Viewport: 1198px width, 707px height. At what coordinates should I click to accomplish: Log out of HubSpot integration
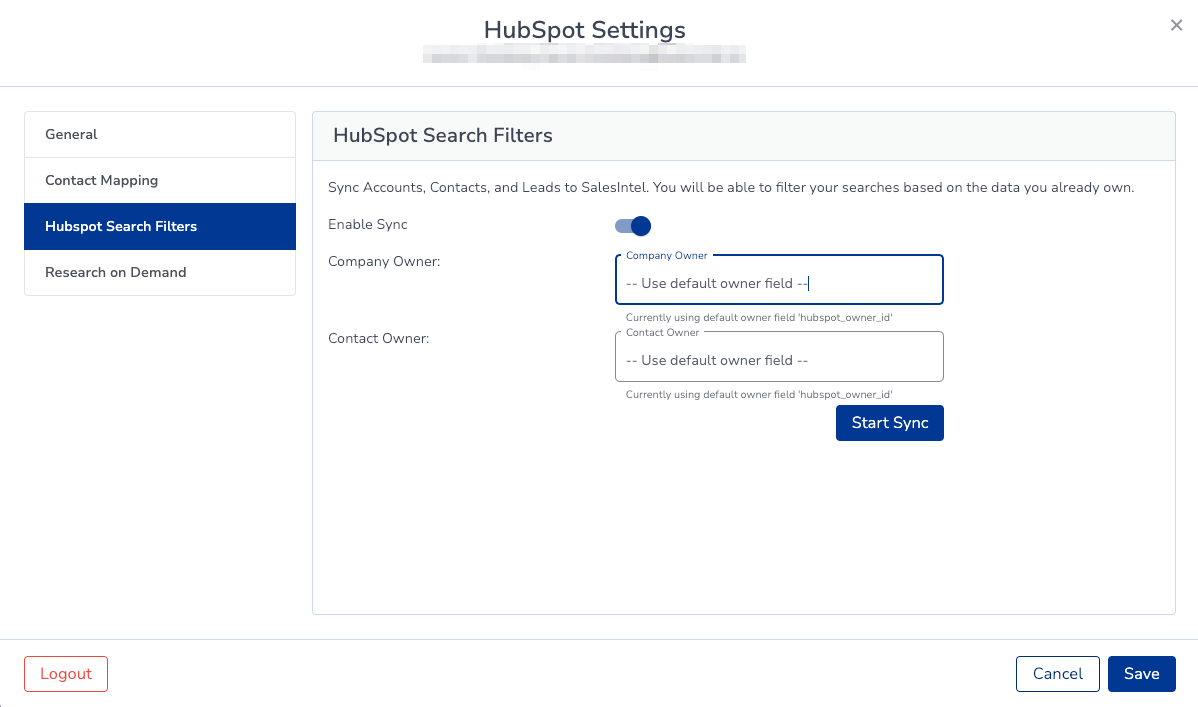coord(66,673)
